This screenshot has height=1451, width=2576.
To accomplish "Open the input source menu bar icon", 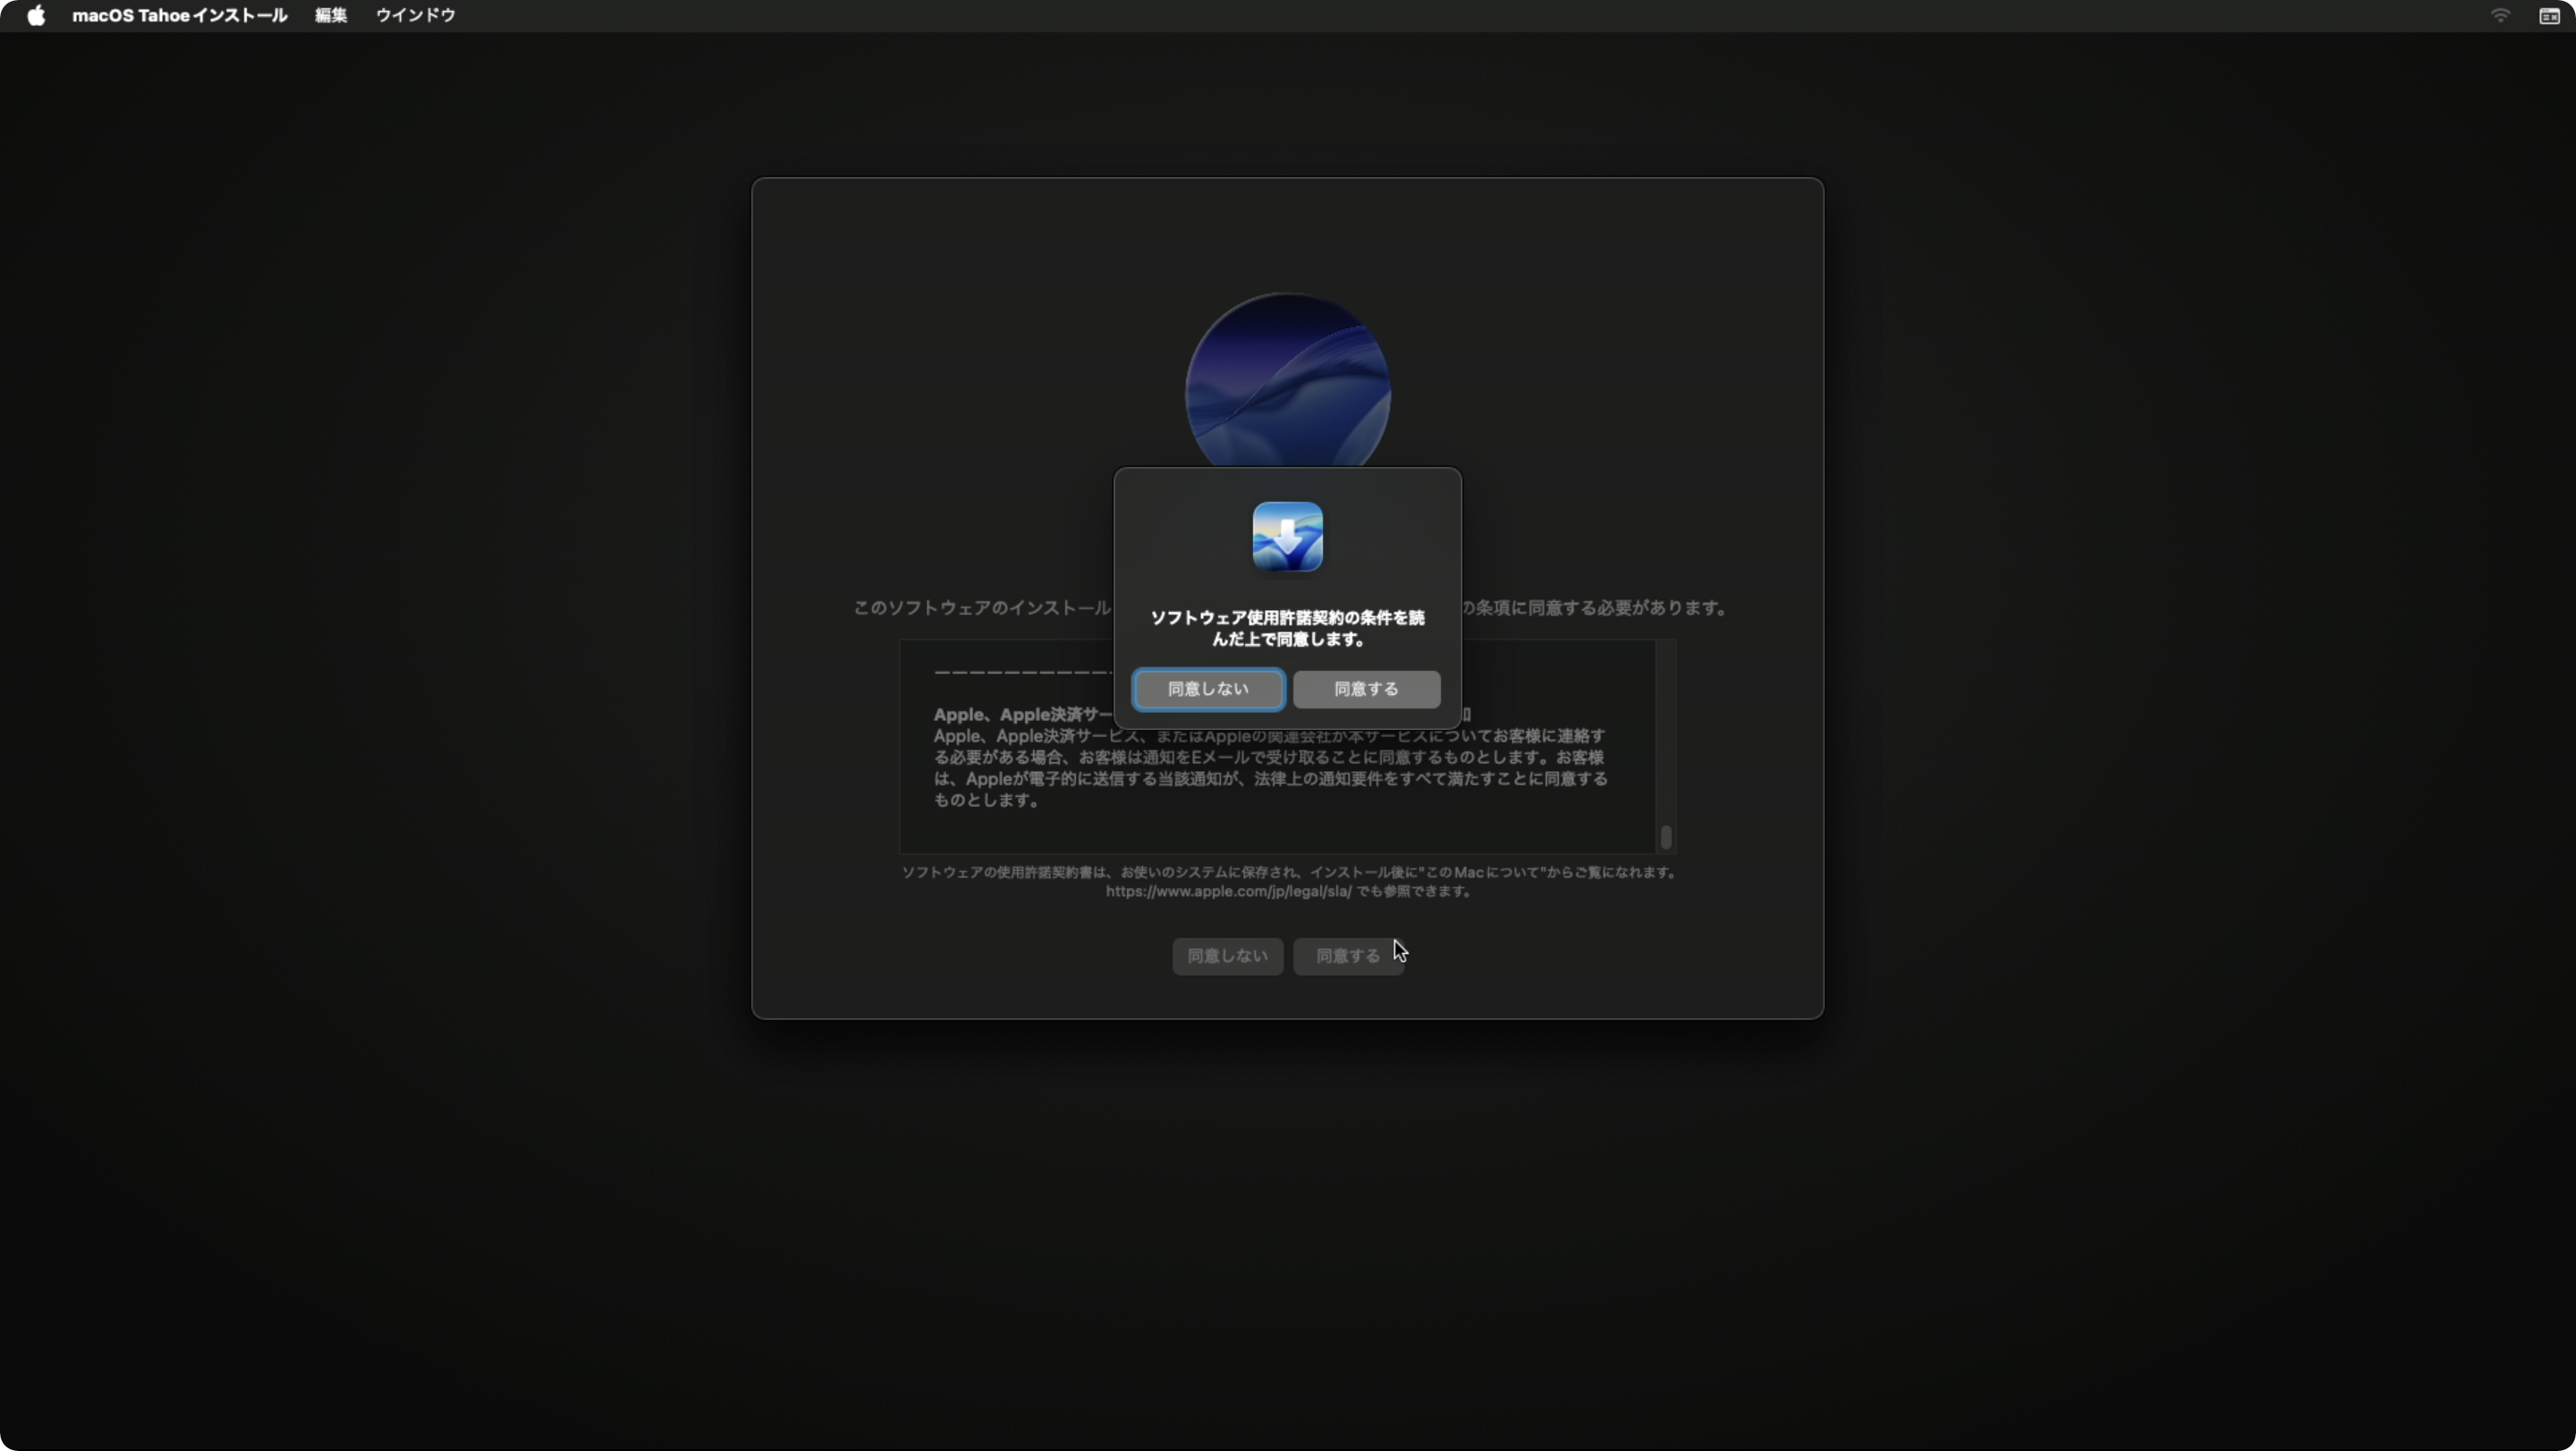I will pyautogui.click(x=2549, y=16).
